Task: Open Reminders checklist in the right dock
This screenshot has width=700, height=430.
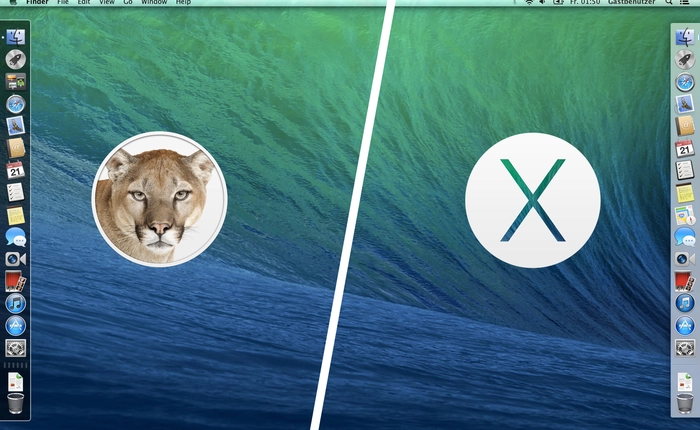Action: click(x=685, y=170)
